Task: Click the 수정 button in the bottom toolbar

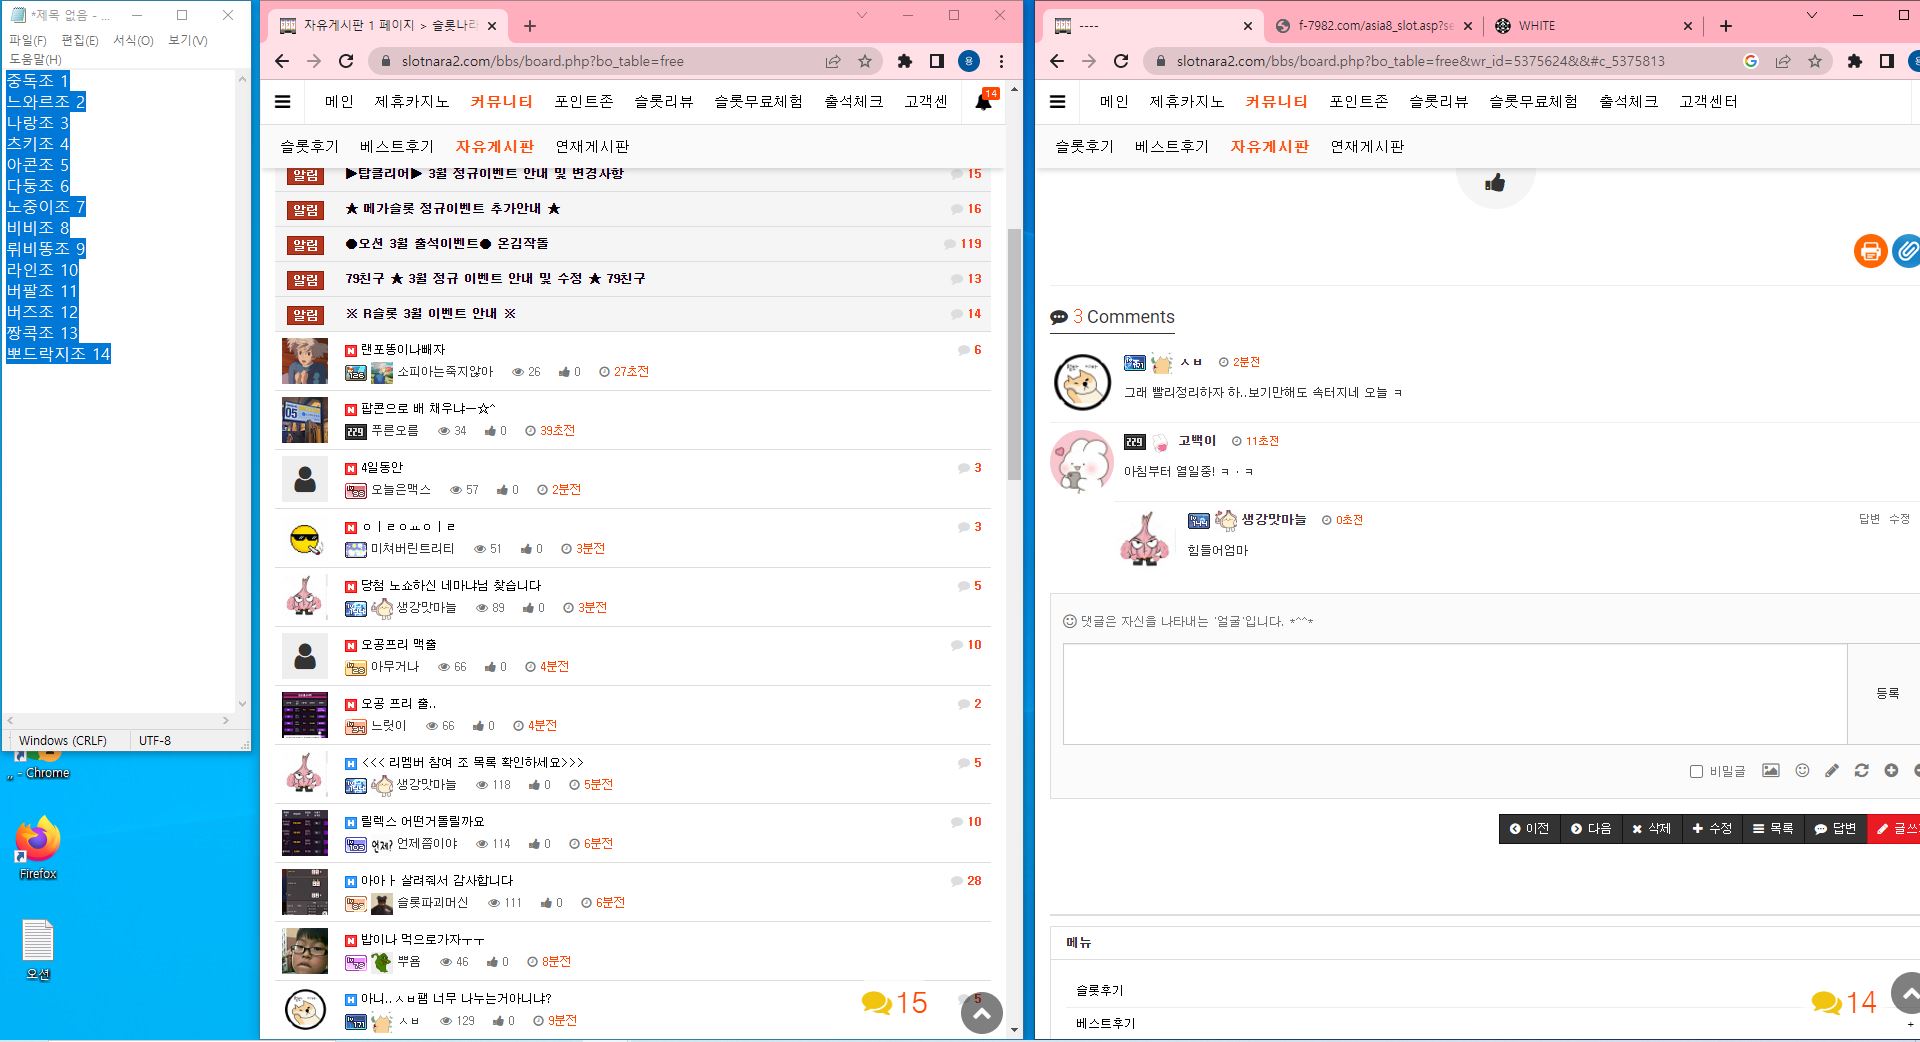Action: pos(1712,828)
